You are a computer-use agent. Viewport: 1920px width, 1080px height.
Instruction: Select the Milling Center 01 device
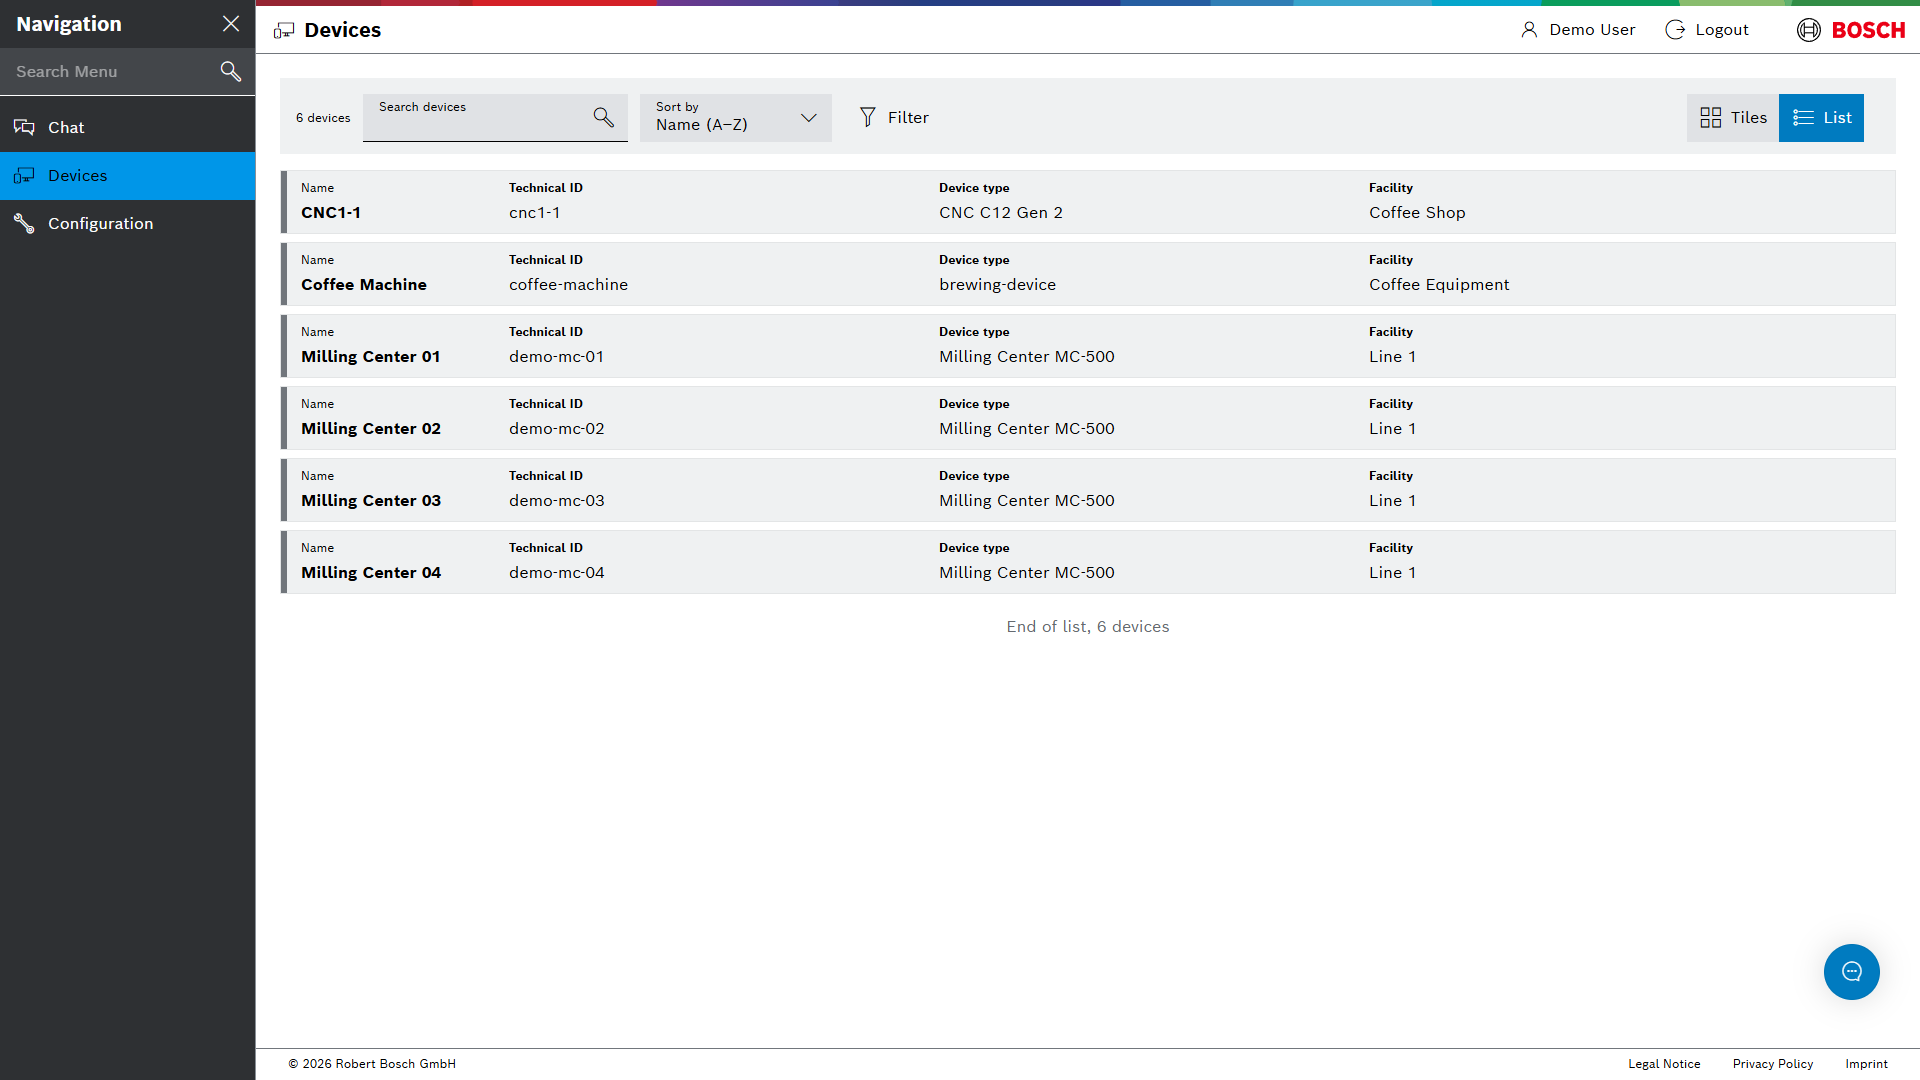pyautogui.click(x=1088, y=346)
